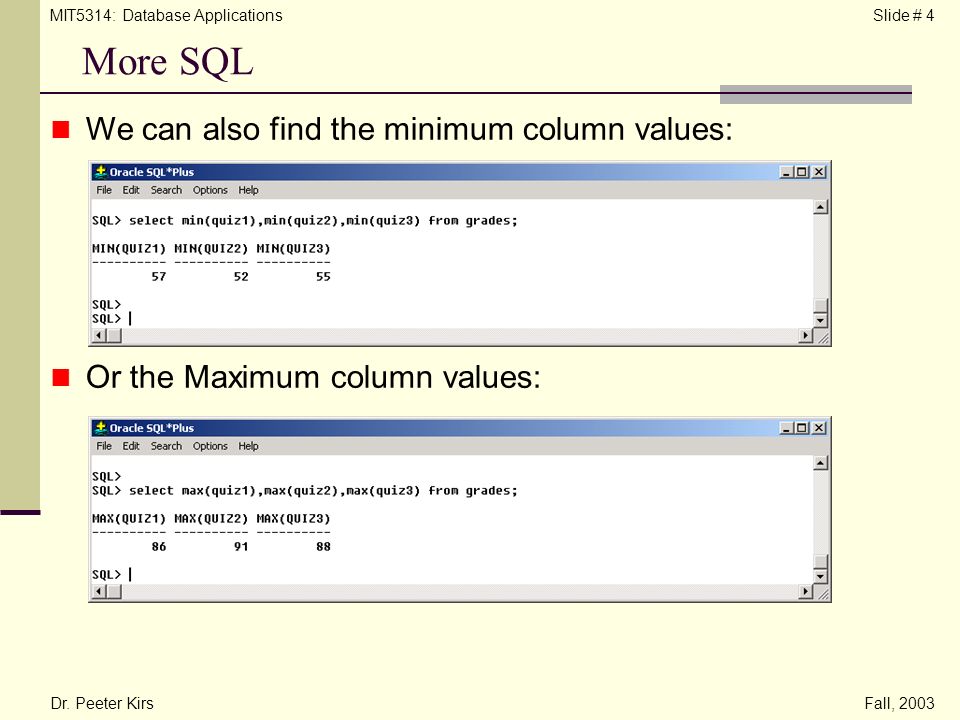Click the select max(quiz1) query line
The width and height of the screenshot is (960, 720).
click(x=305, y=491)
